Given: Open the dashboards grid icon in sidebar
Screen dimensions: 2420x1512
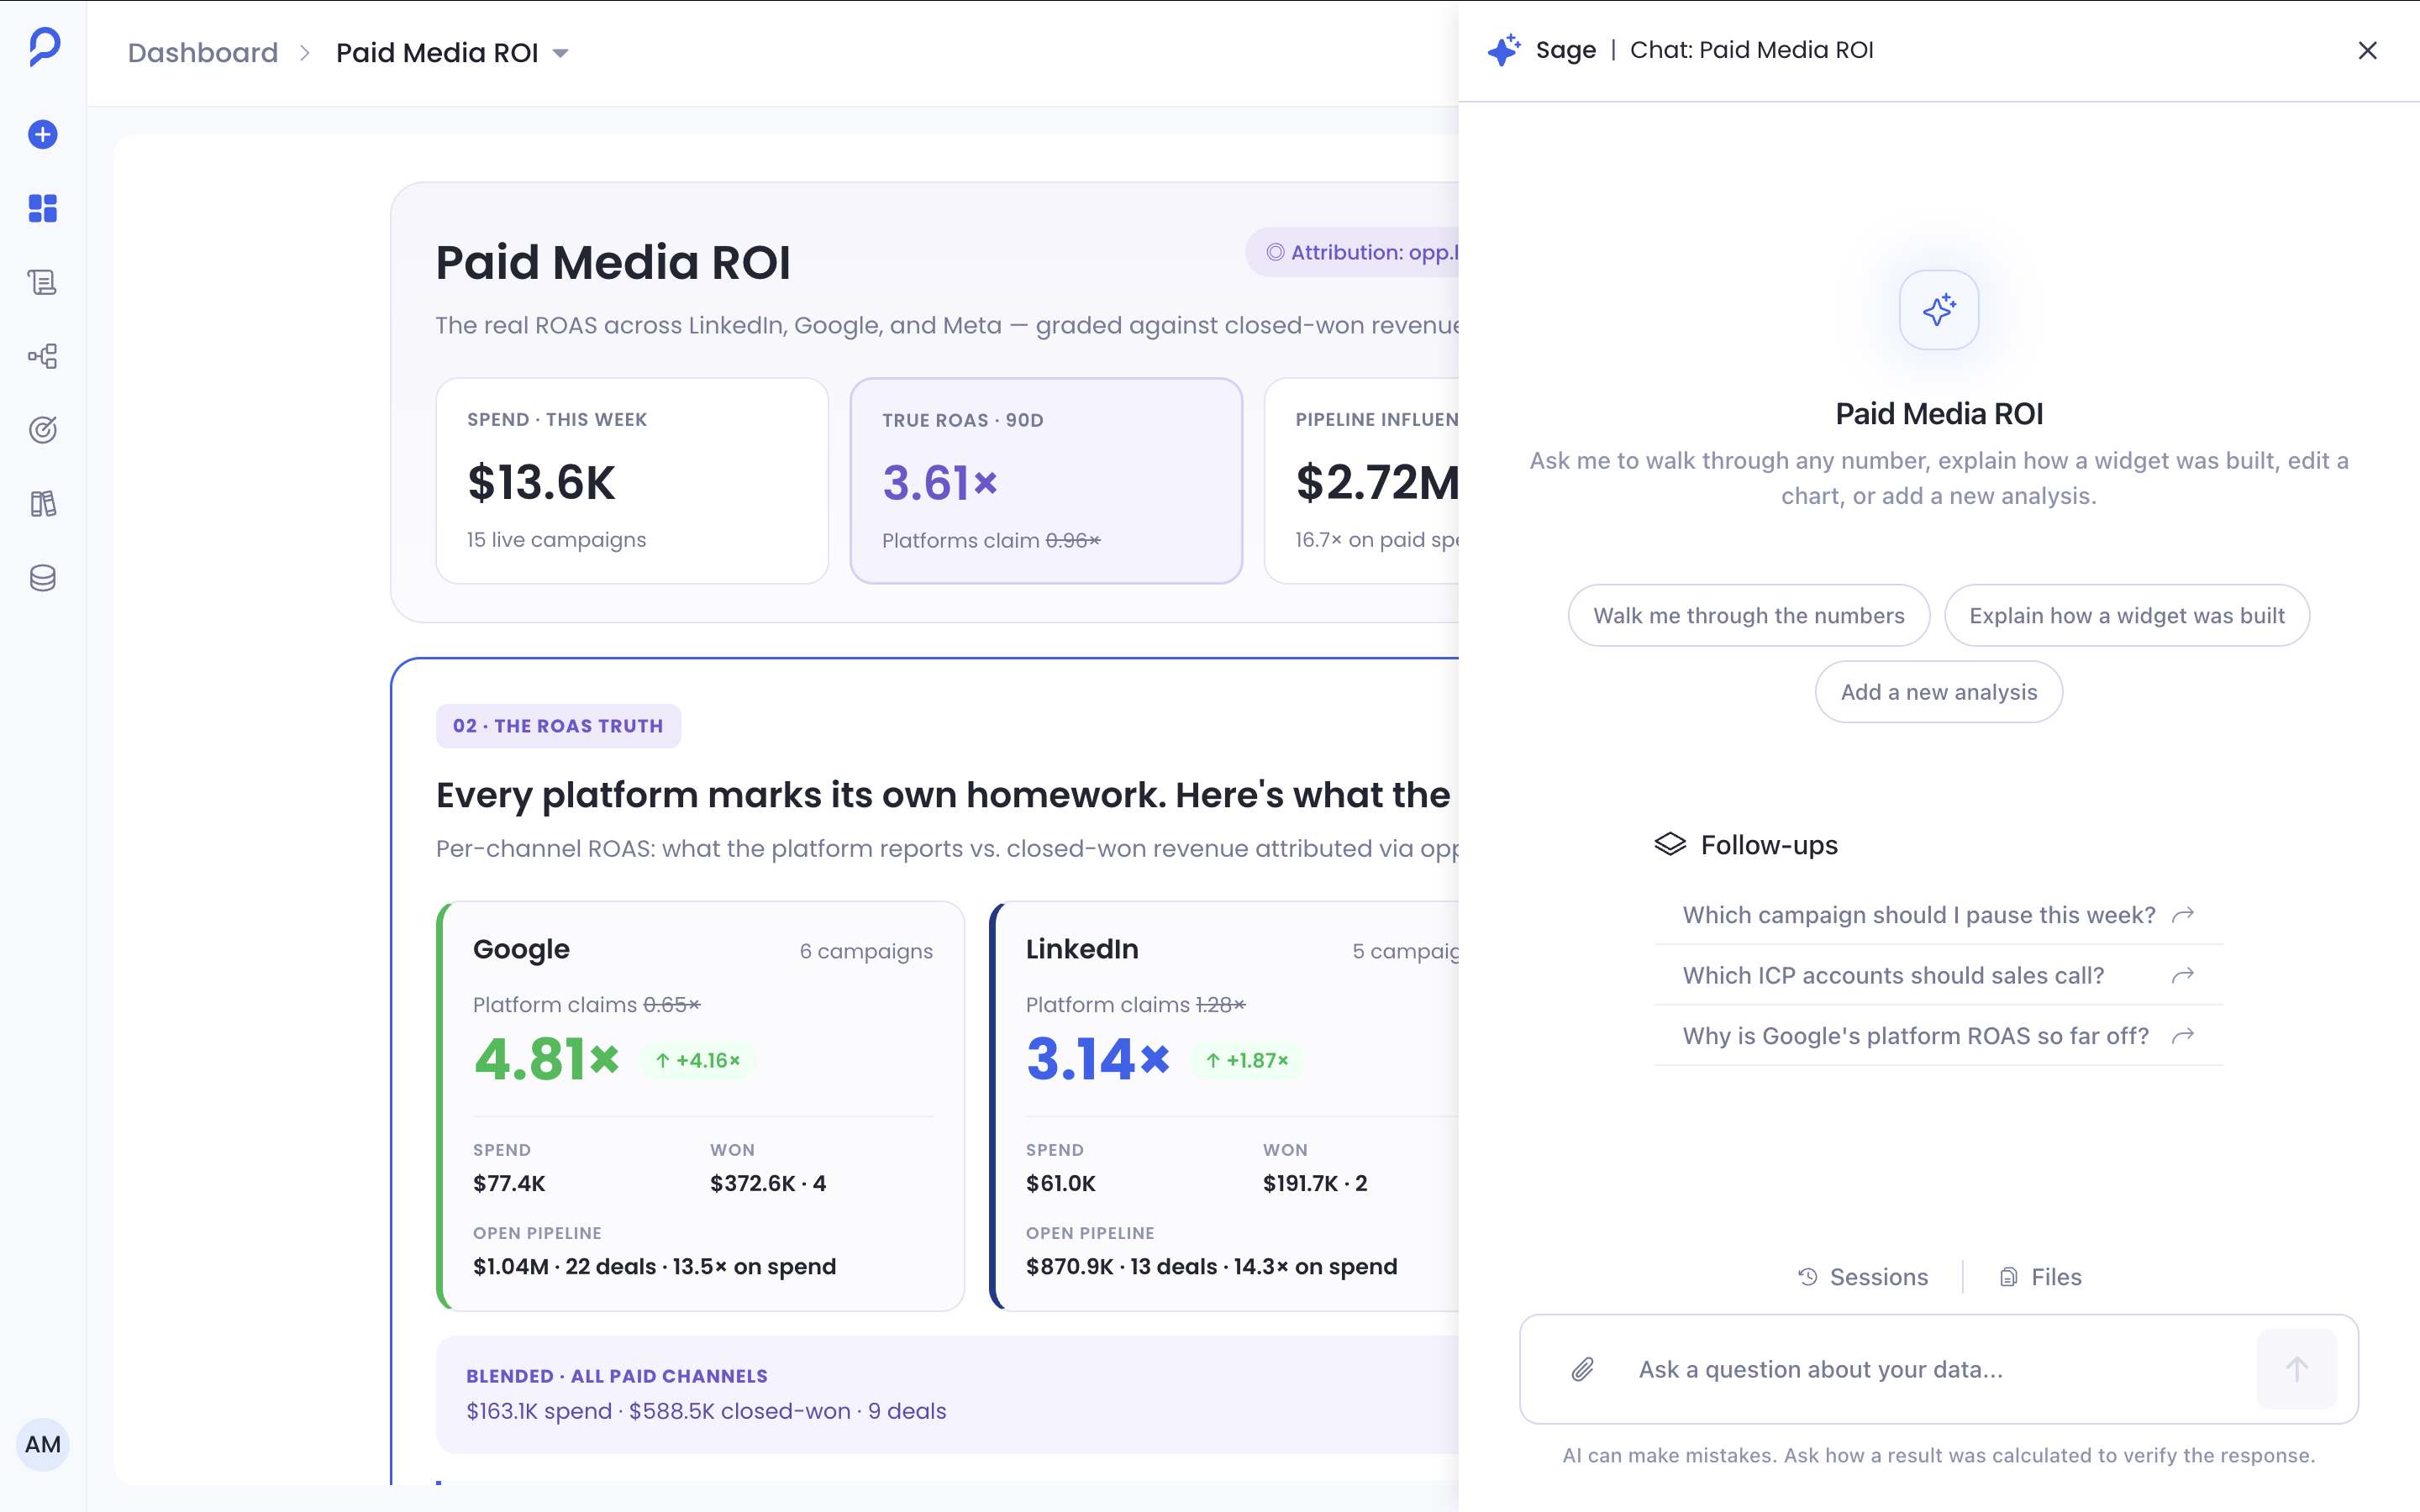Looking at the screenshot, I should (43, 208).
